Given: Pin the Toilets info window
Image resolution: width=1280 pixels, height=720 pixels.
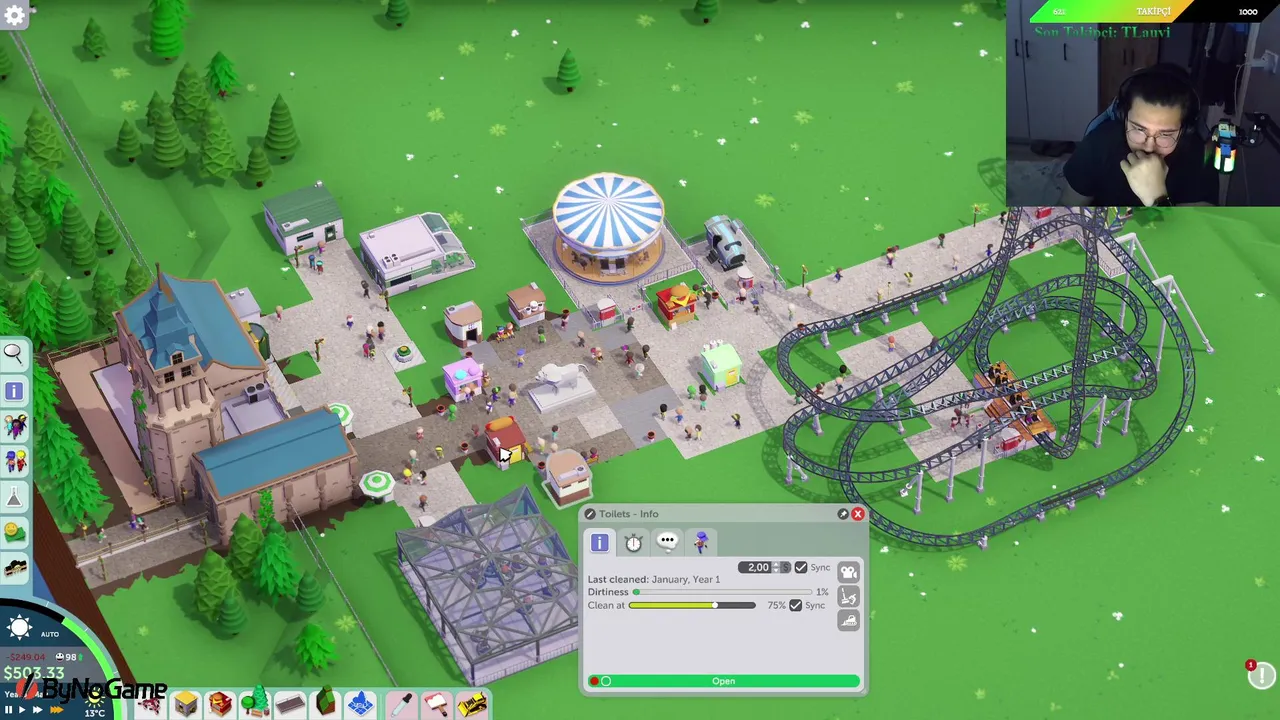Looking at the screenshot, I should (842, 514).
